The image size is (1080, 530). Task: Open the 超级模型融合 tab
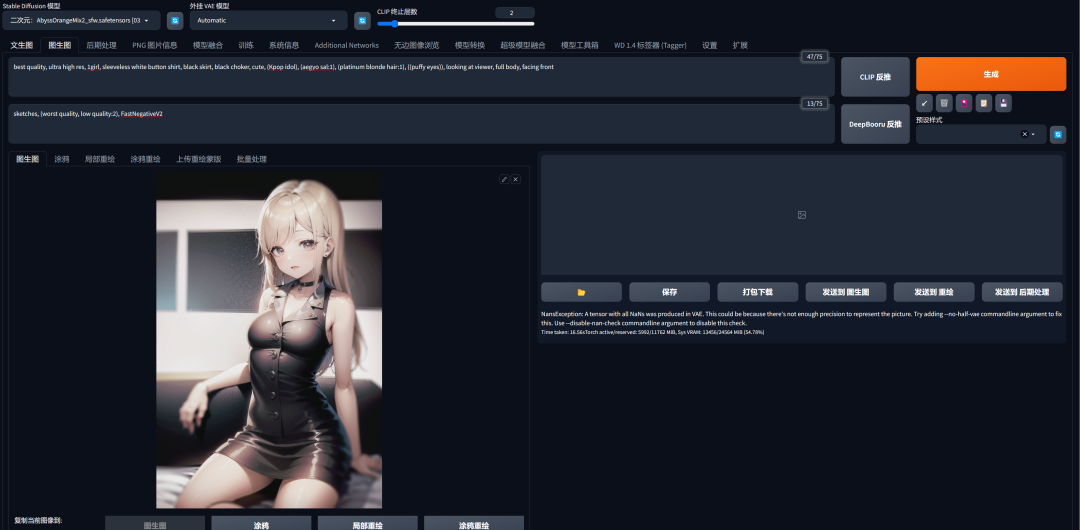[523, 45]
